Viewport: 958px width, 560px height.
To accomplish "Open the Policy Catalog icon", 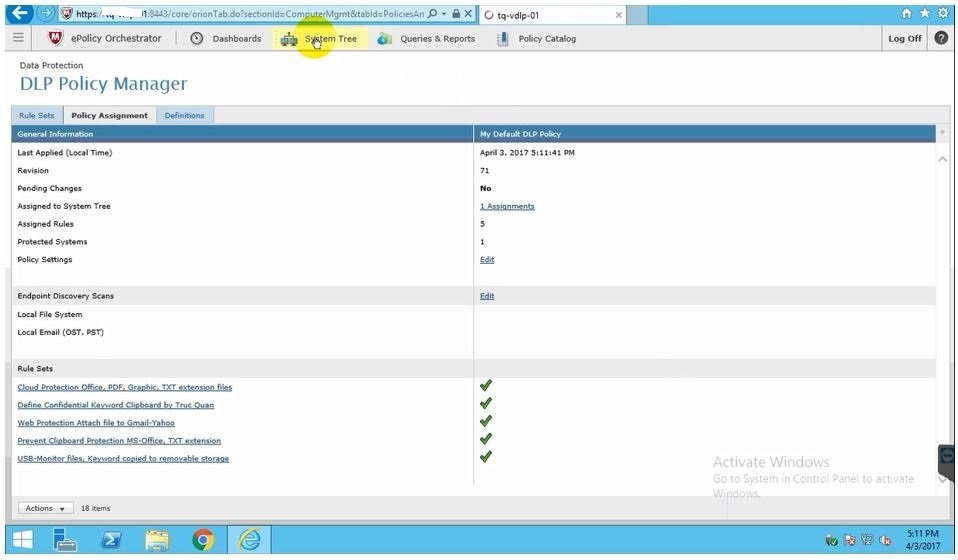I will pos(502,39).
